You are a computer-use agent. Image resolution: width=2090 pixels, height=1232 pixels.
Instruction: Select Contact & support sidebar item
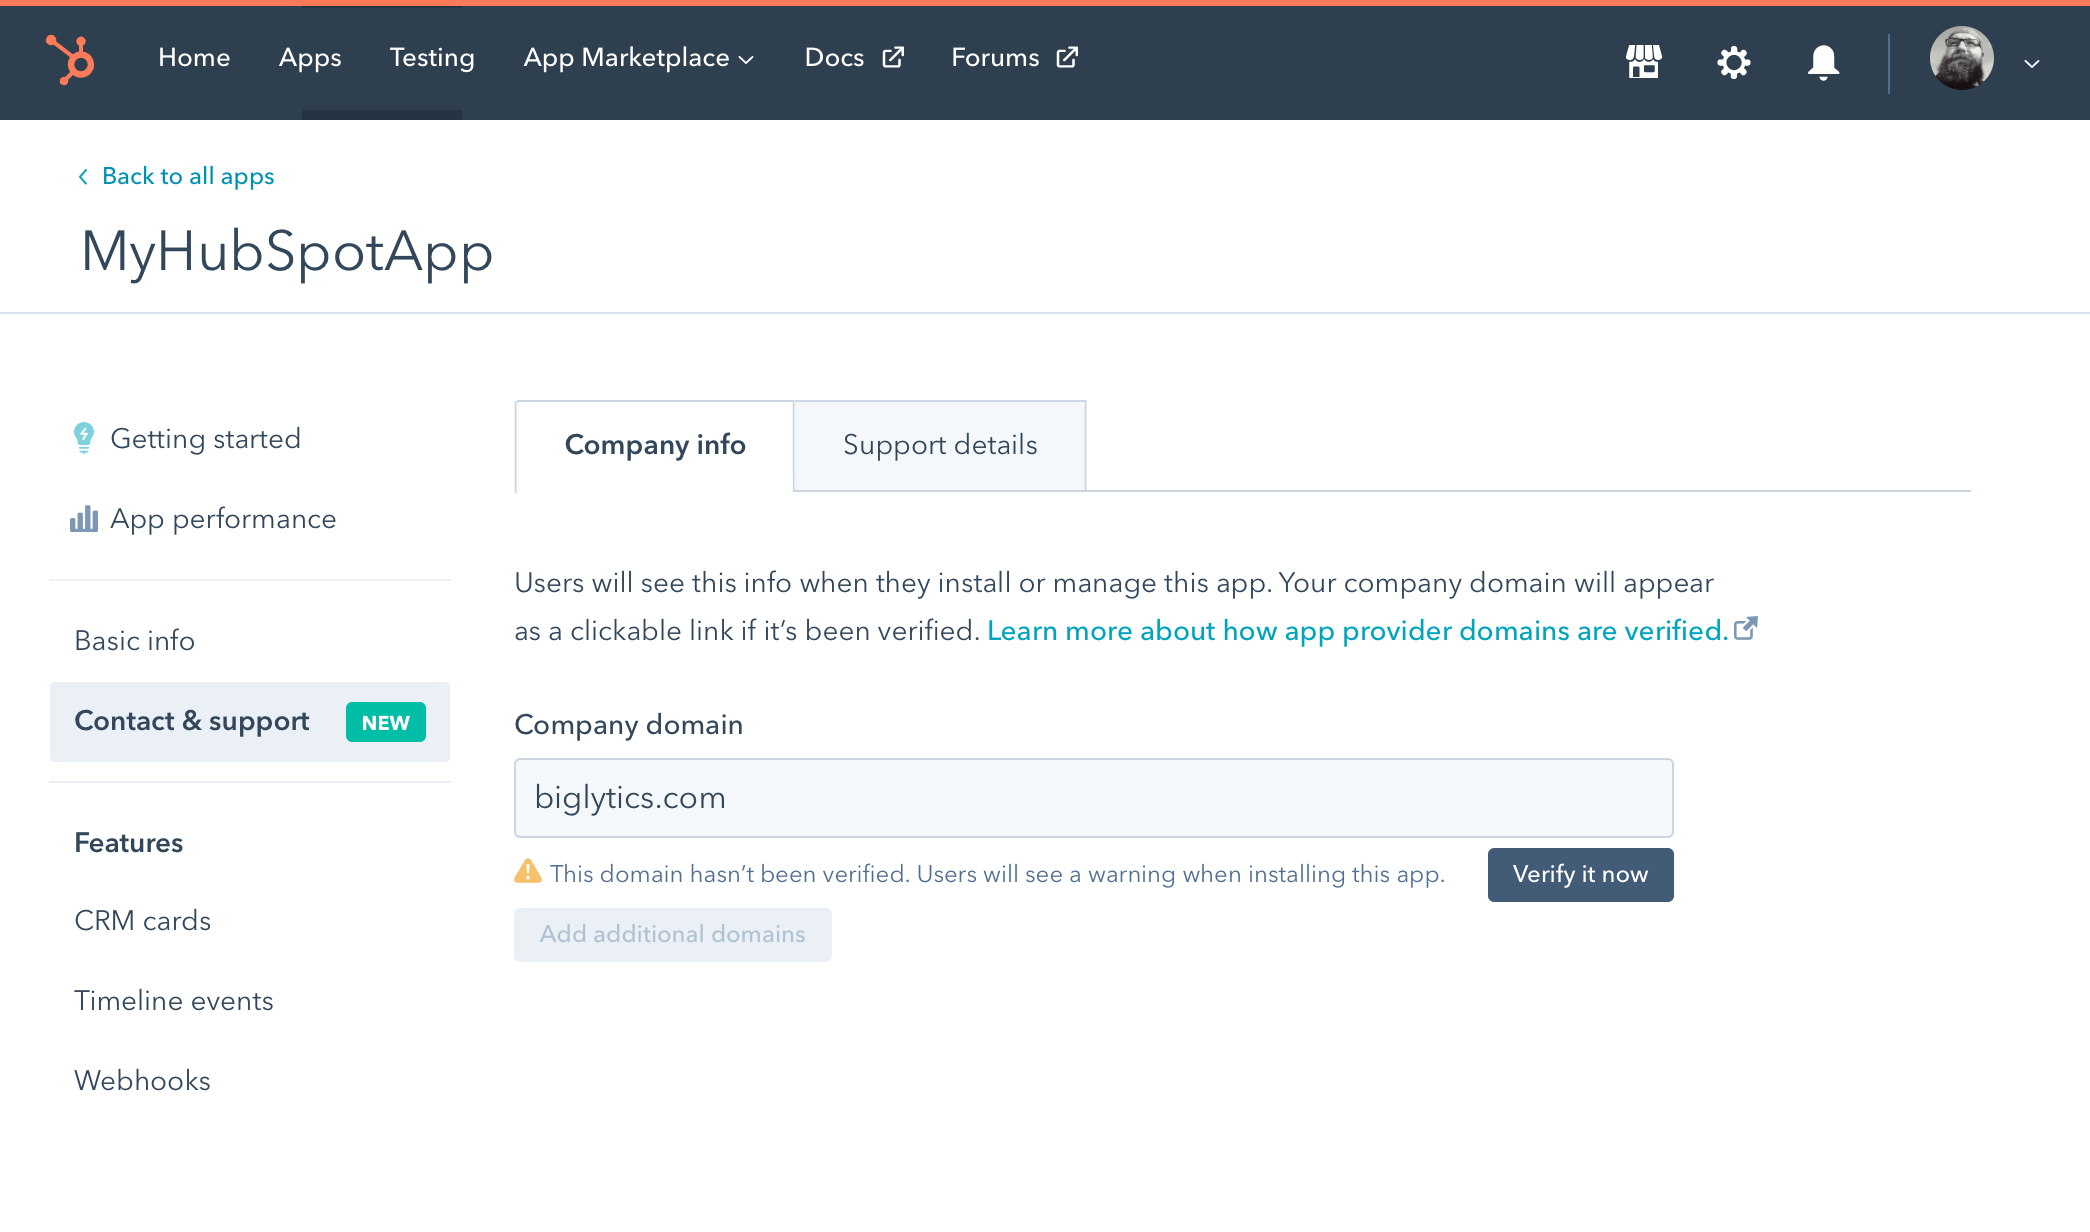pyautogui.click(x=250, y=722)
